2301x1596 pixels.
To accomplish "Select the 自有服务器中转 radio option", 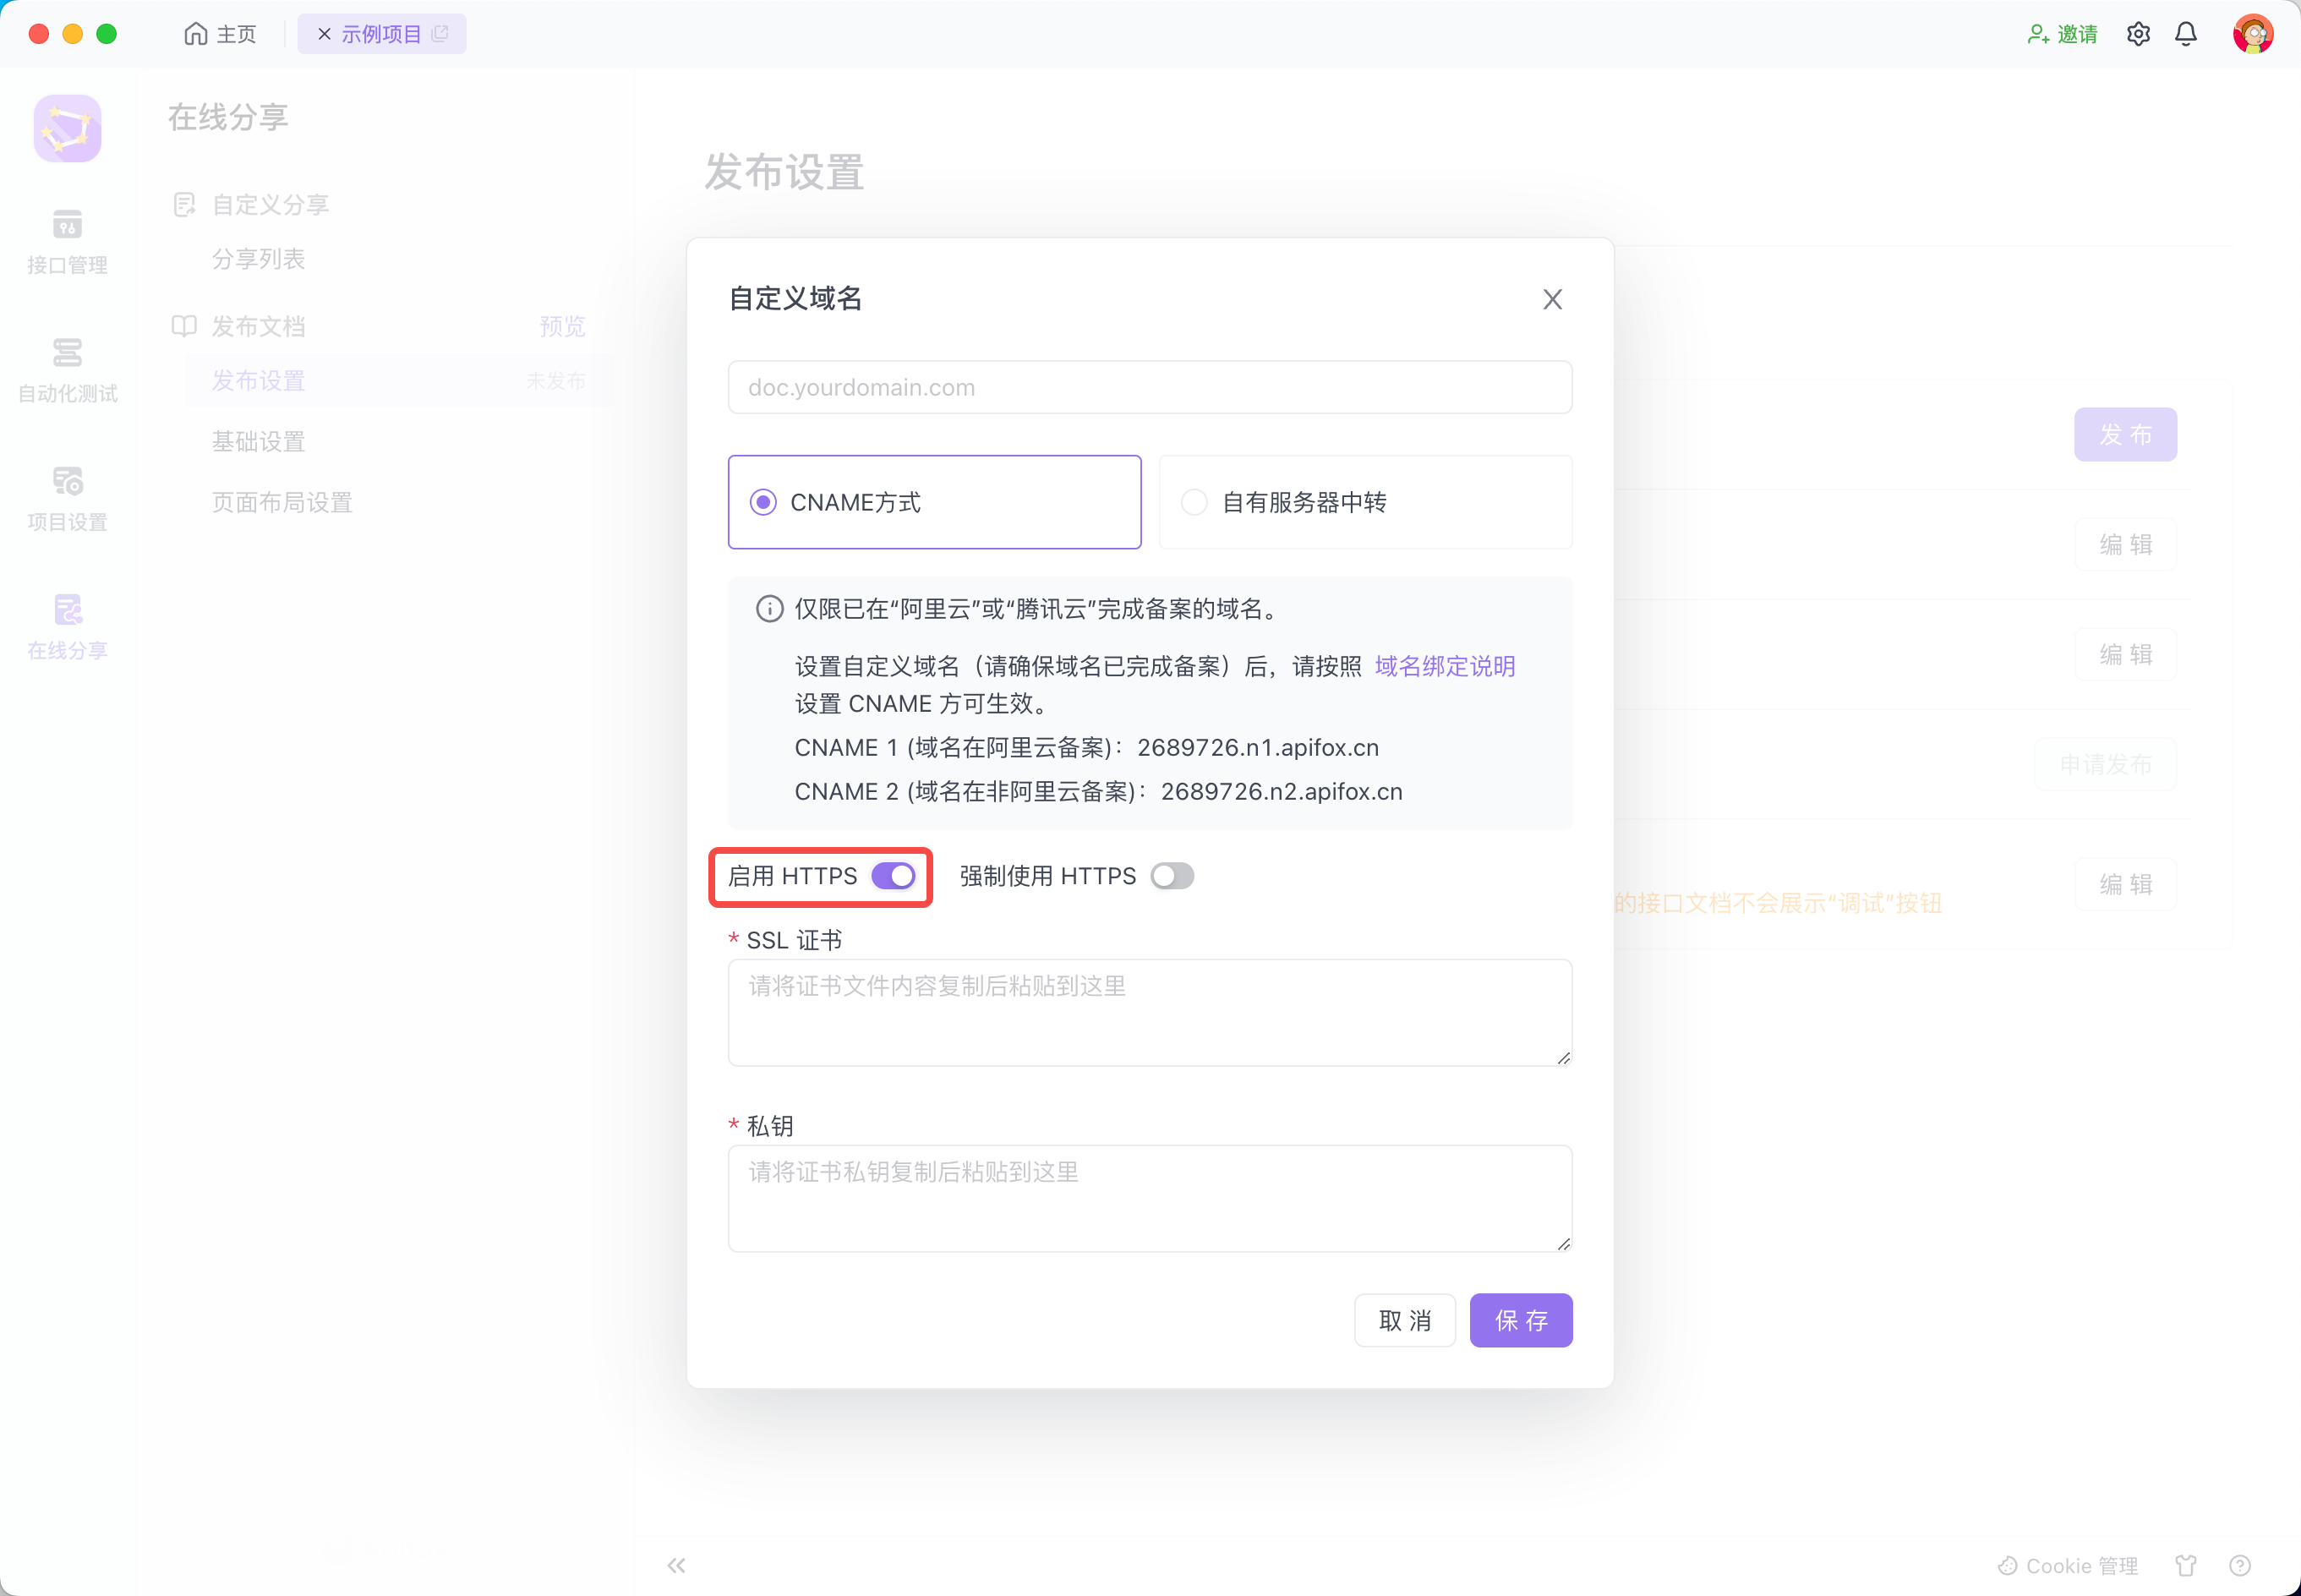I will [1195, 502].
